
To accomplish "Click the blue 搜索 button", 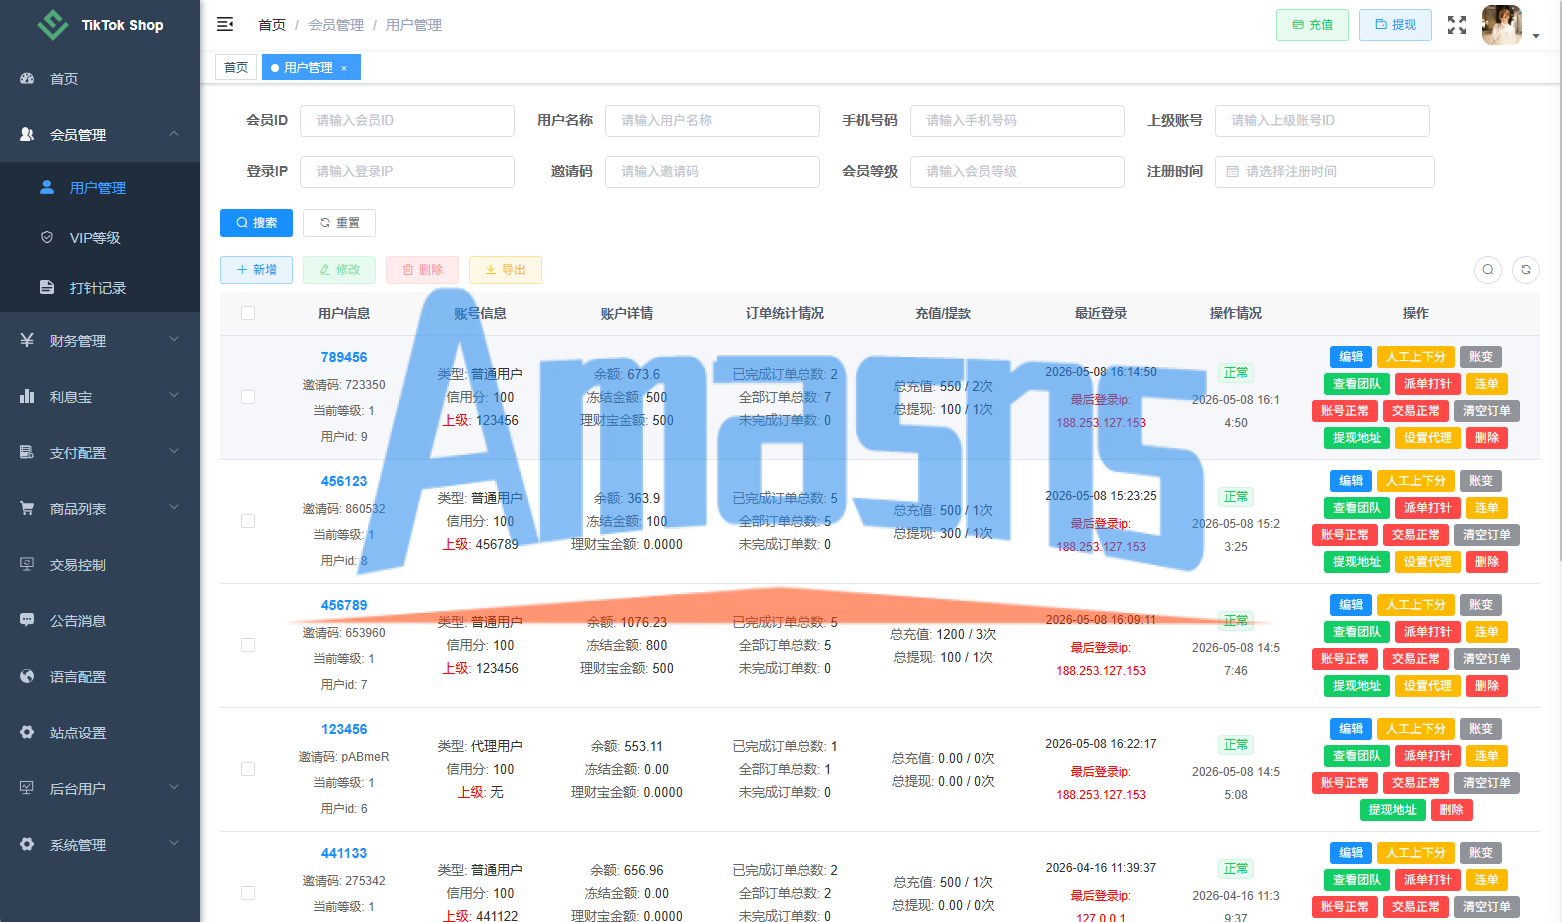I will point(256,223).
